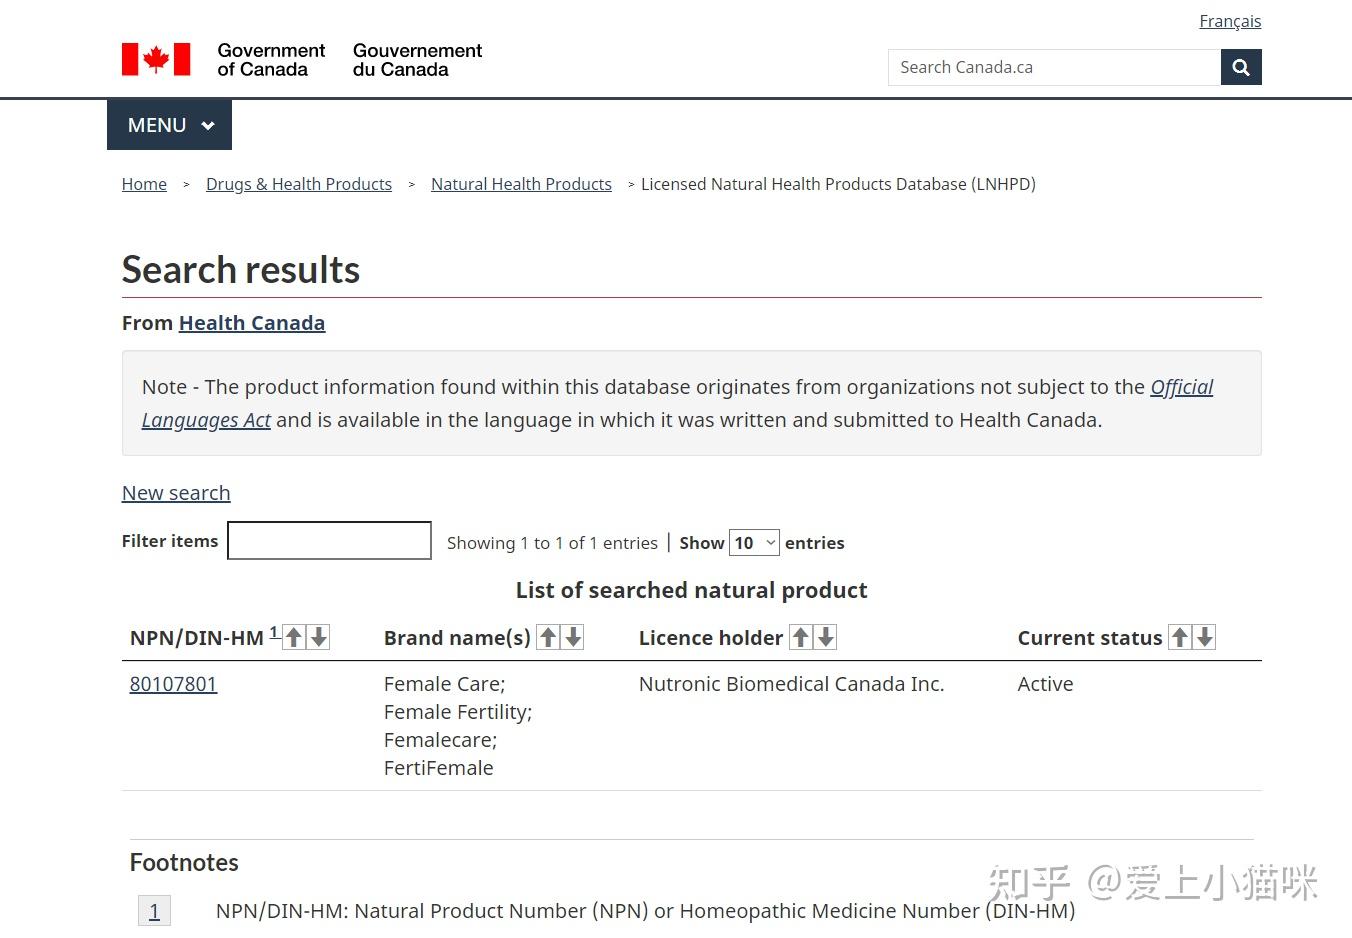Follow the Health Canada link
Screen dimensions: 1352x938
point(252,323)
